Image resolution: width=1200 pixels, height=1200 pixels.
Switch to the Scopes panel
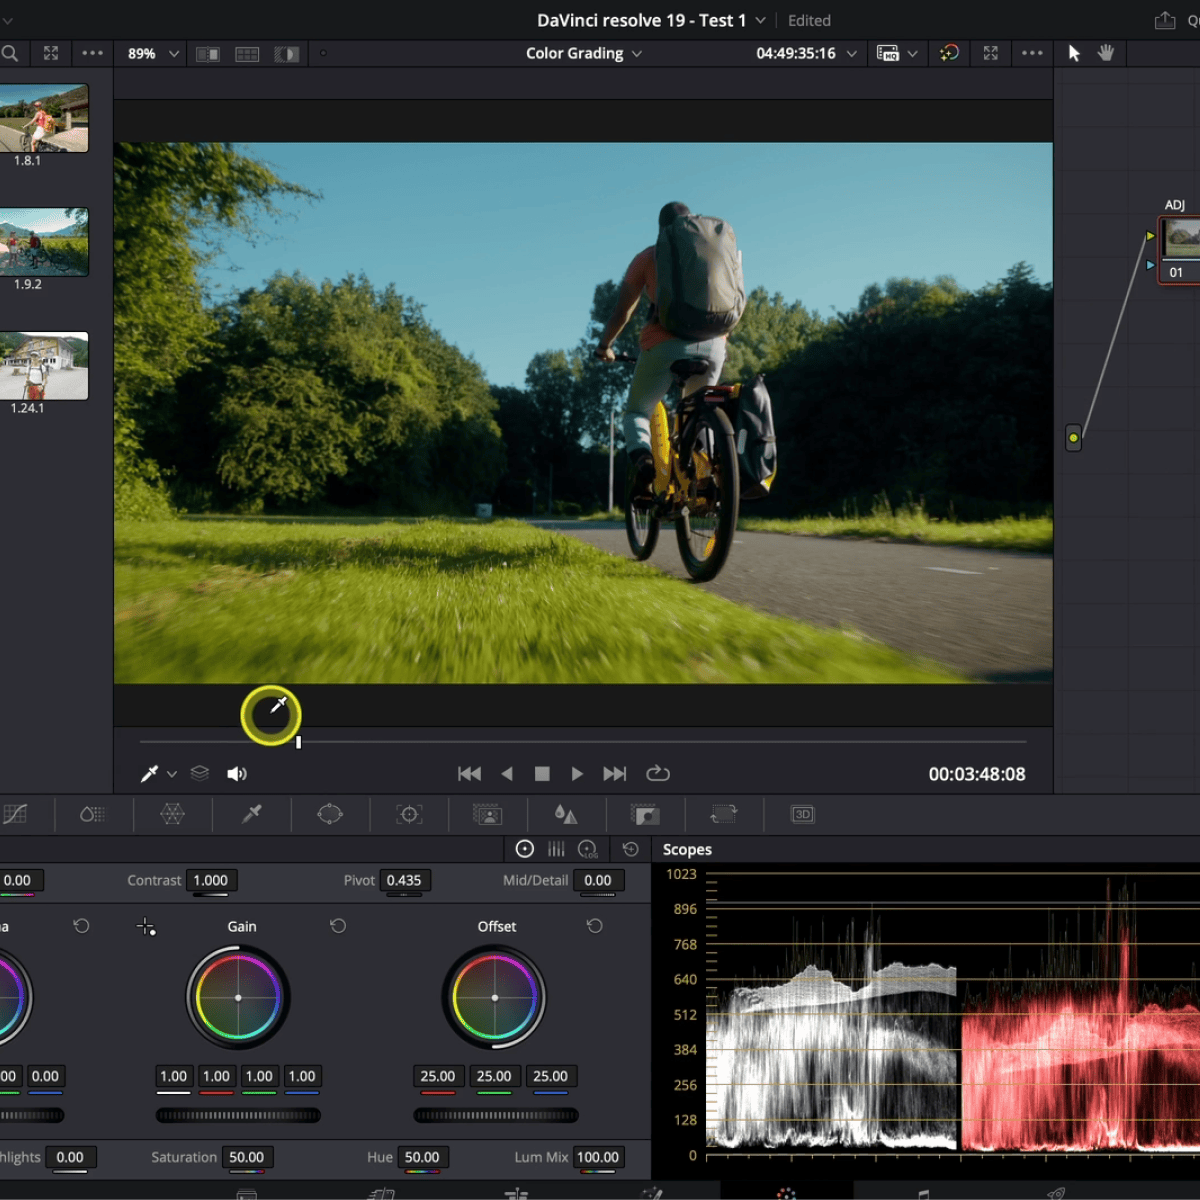point(687,849)
